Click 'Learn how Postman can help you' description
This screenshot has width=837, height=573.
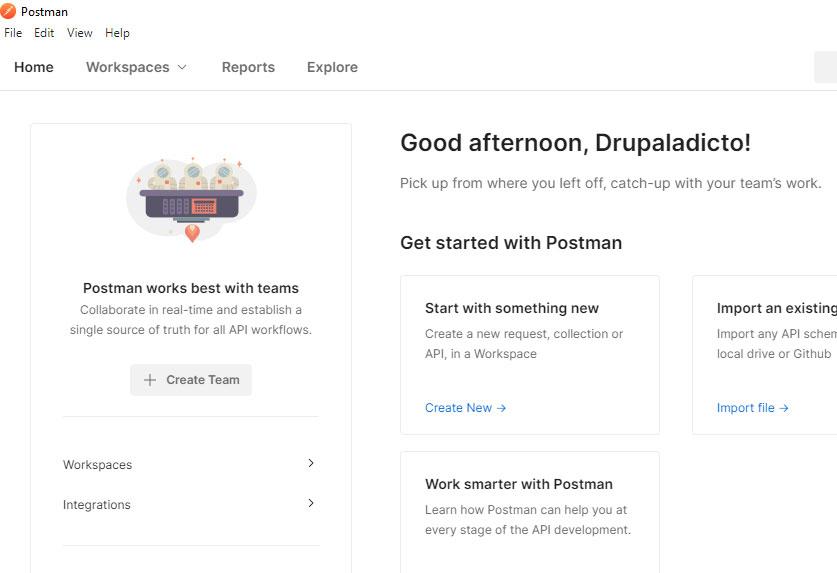528,520
